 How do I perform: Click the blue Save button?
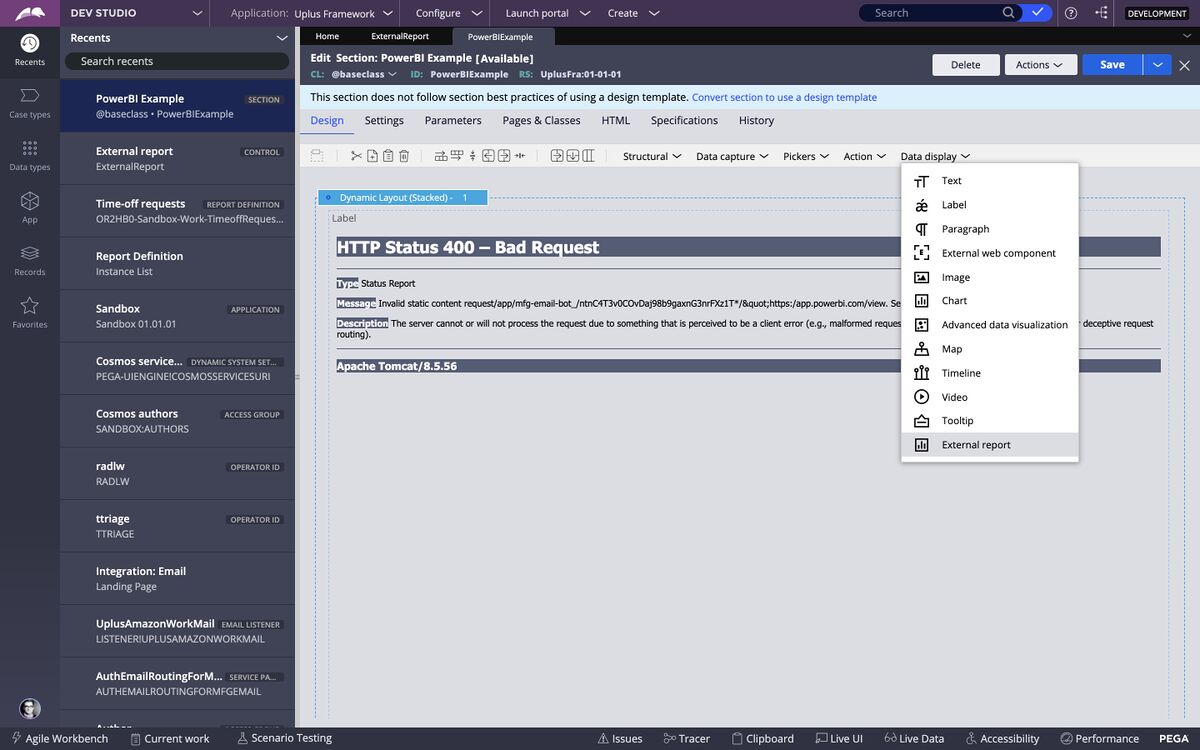1113,65
